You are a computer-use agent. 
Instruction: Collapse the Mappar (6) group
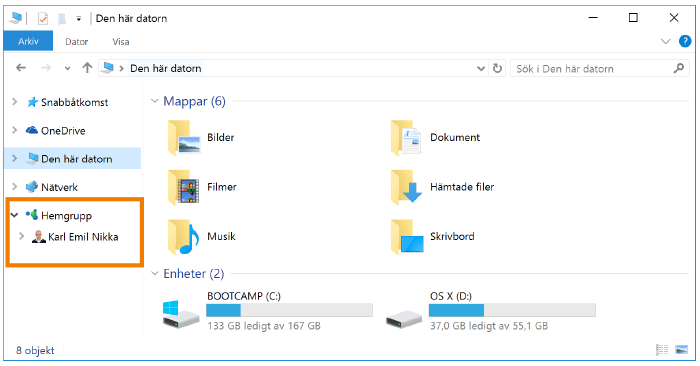click(154, 101)
